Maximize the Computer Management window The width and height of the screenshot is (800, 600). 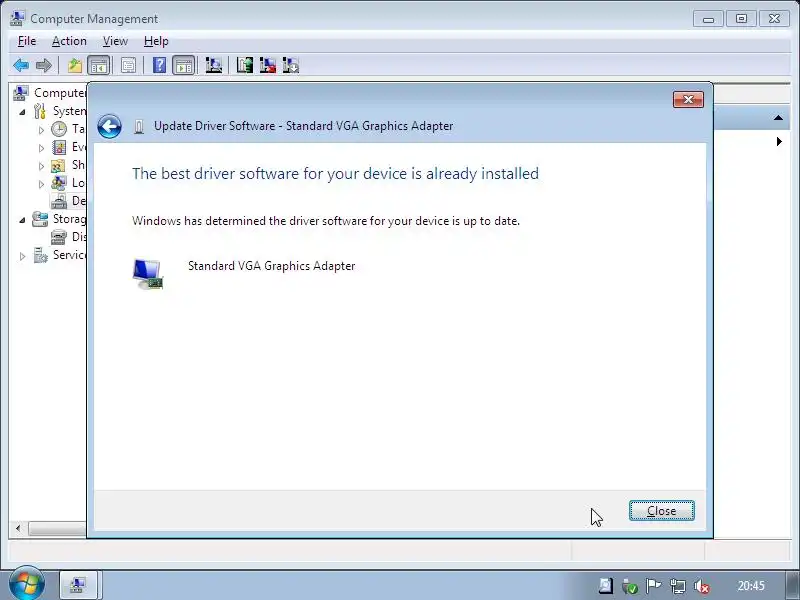741,19
